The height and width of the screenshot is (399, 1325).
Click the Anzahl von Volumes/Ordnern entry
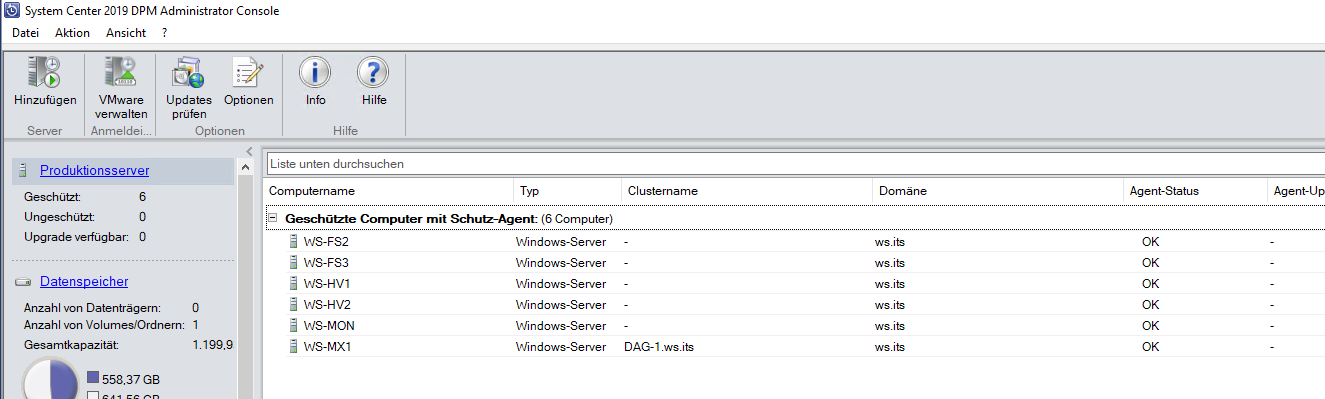point(111,325)
